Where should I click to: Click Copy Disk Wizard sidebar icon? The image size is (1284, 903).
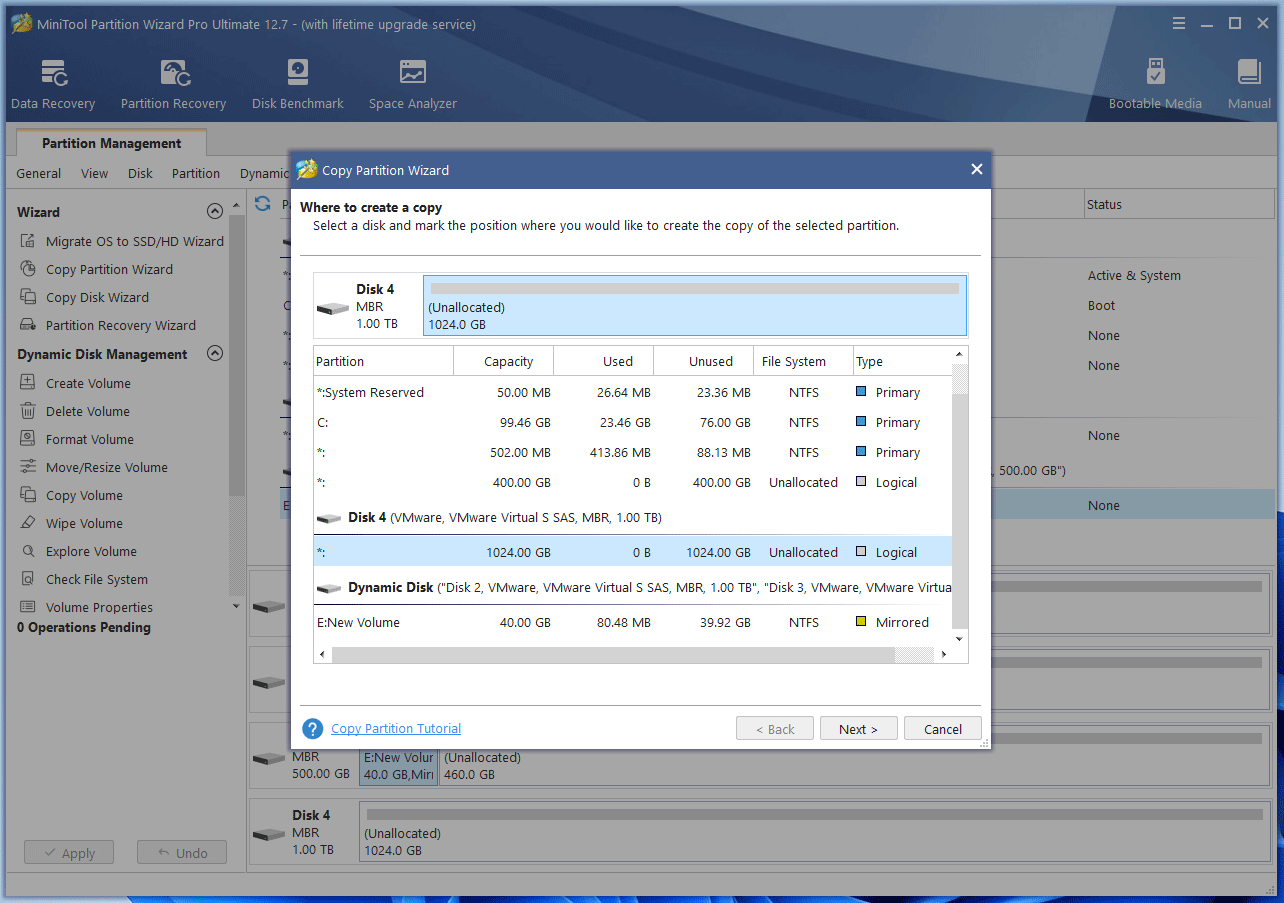click(27, 297)
